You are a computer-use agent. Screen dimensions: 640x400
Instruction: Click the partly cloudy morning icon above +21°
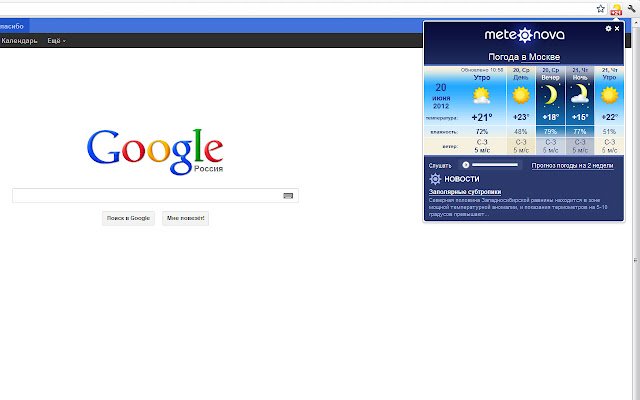[481, 96]
